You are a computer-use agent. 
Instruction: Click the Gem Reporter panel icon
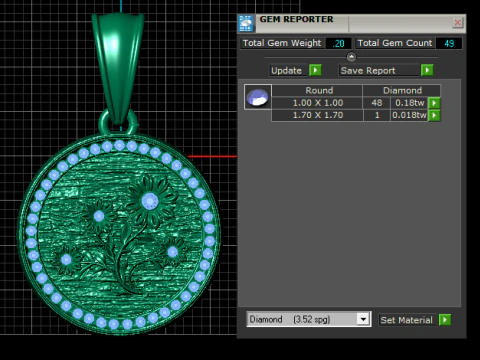click(x=246, y=23)
